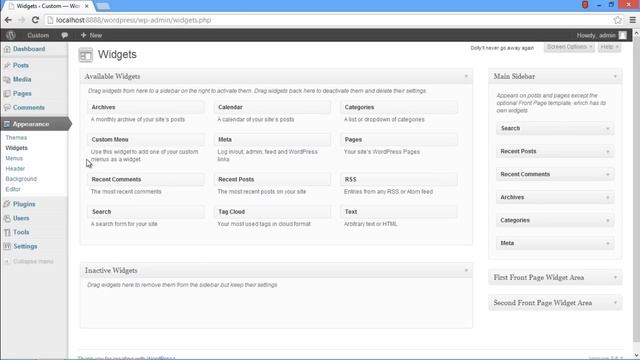
Task: Open Dashboard in the sidebar menu
Action: (29, 49)
